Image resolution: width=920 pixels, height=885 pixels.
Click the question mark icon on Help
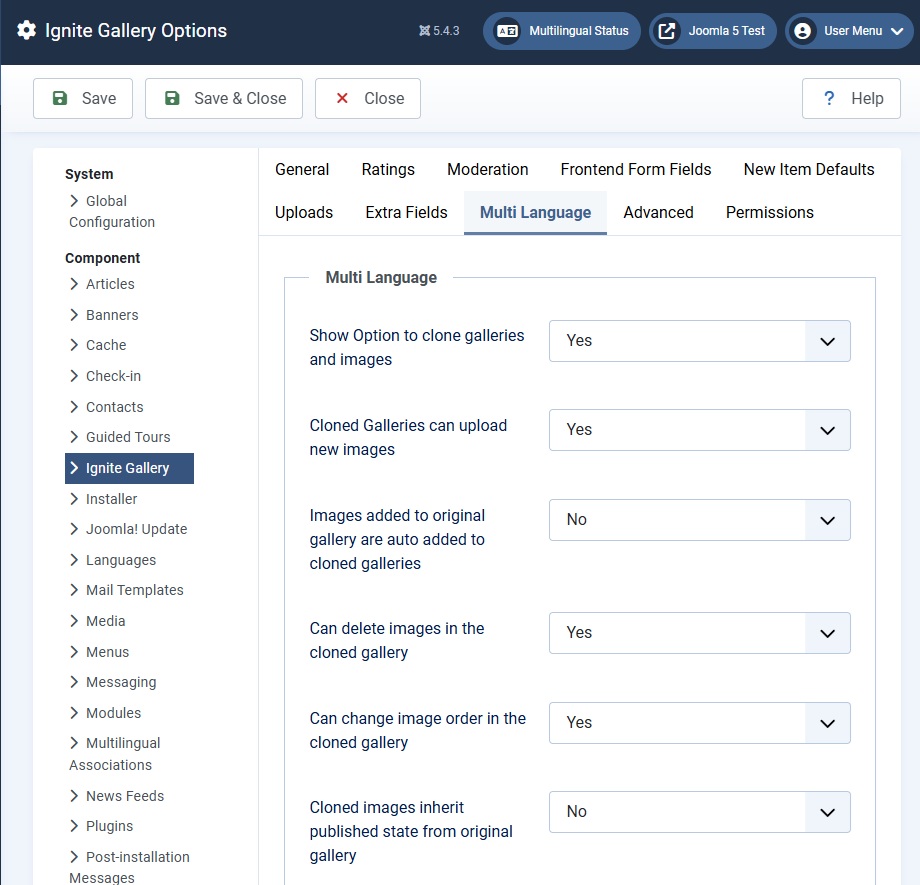tap(829, 98)
